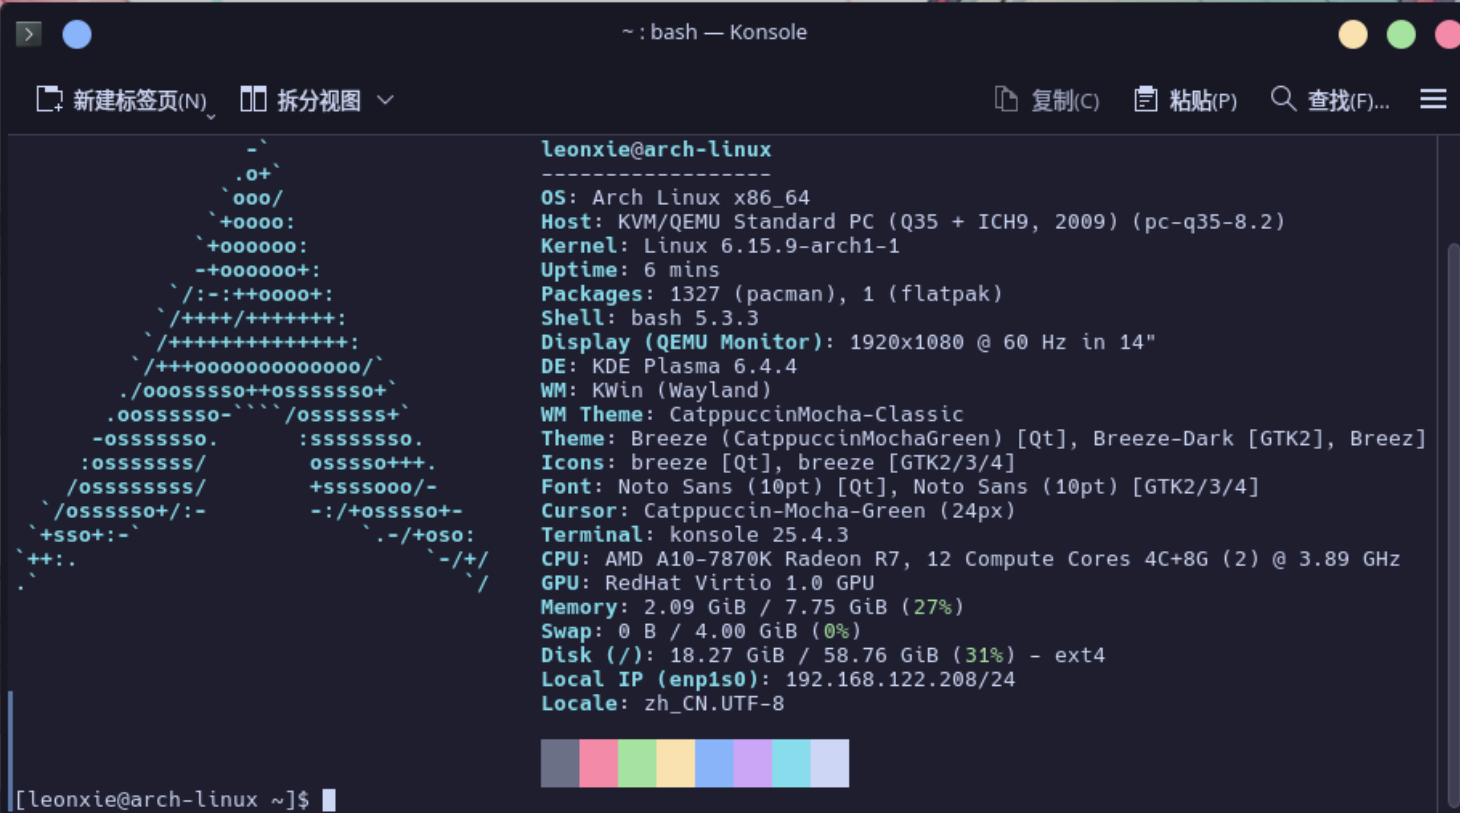1460x813 pixels.
Task: Click the "27%" memory percentage
Action: (x=932, y=607)
